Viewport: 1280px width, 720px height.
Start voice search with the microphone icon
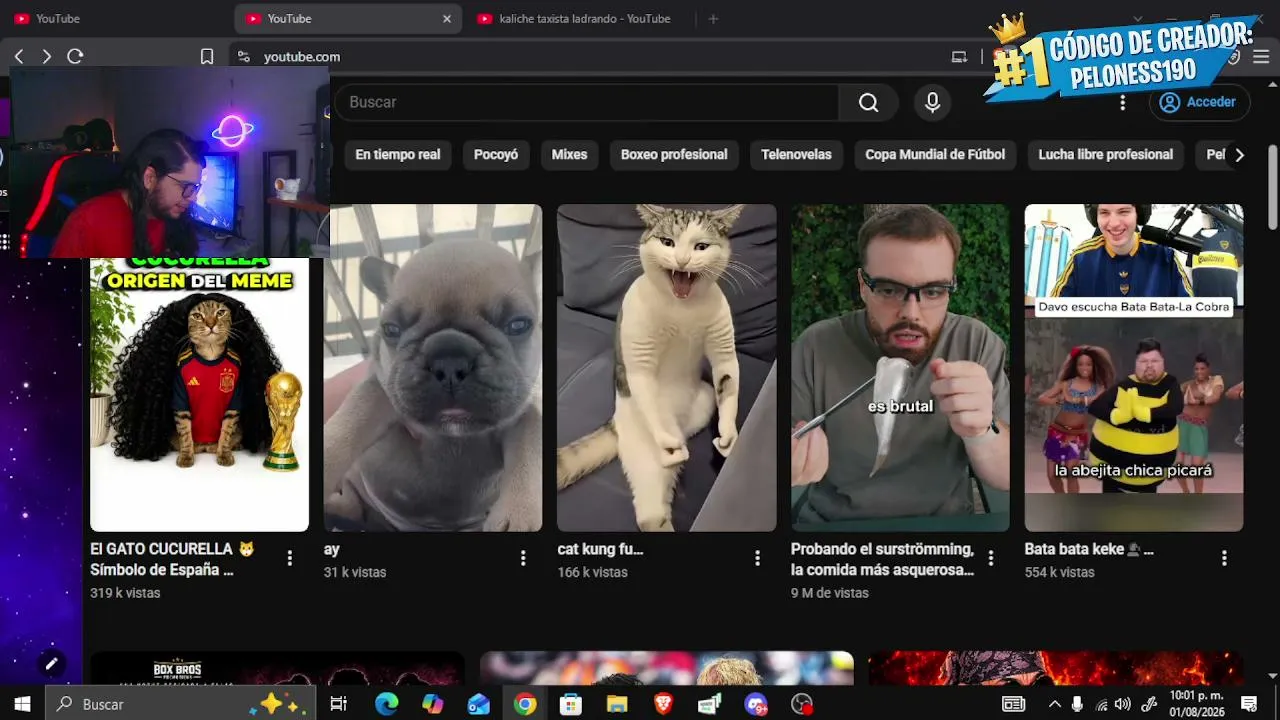coord(932,102)
